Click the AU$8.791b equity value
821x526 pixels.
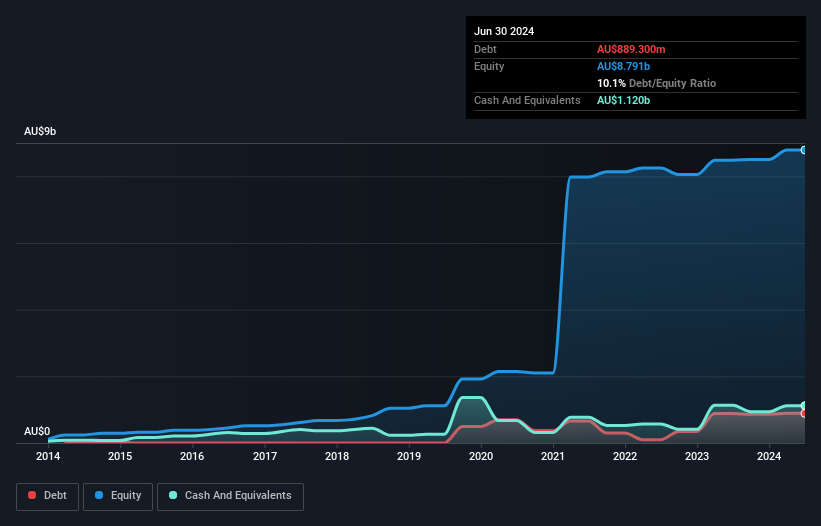tap(623, 66)
